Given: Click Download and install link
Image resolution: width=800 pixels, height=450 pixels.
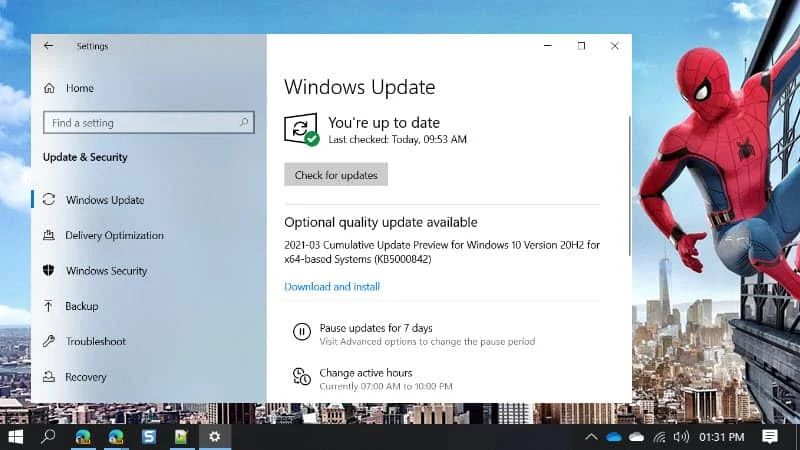Looking at the screenshot, I should [332, 287].
